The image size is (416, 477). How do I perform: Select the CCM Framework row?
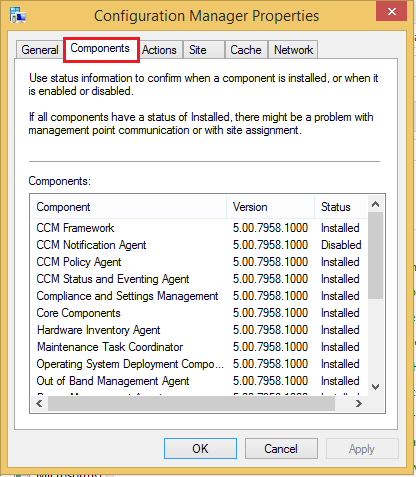click(199, 228)
